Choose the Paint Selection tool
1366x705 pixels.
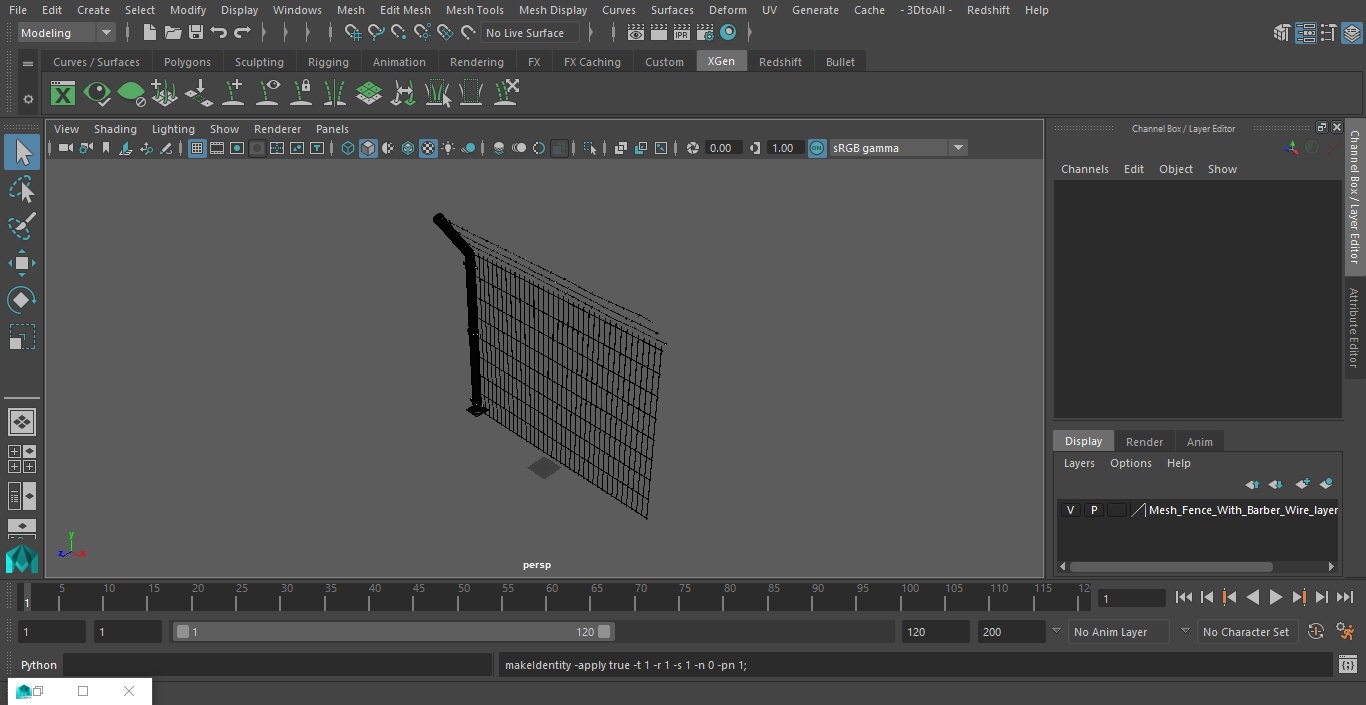pyautogui.click(x=22, y=226)
